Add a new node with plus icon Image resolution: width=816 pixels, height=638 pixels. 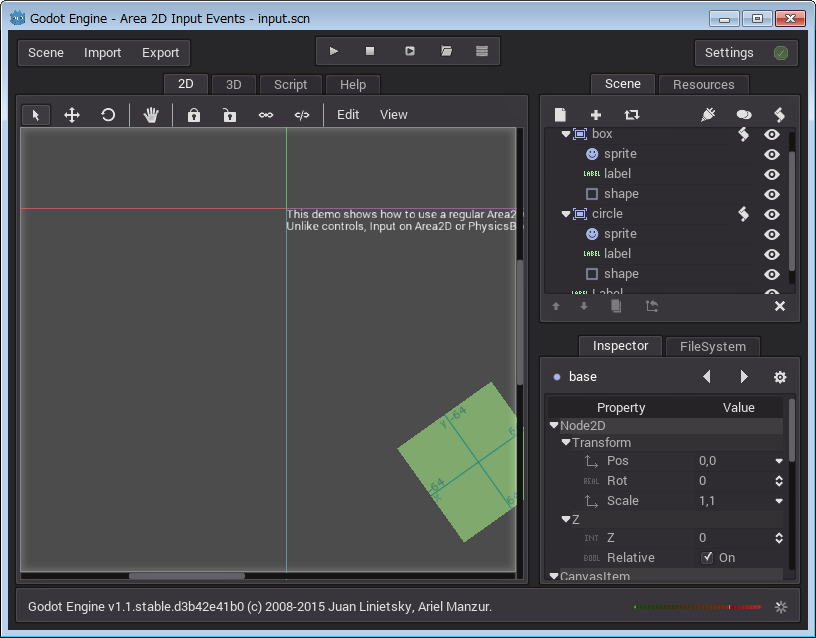click(x=596, y=114)
